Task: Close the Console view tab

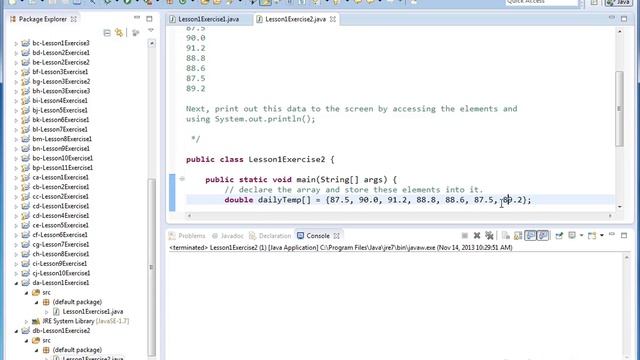Action: click(x=336, y=236)
